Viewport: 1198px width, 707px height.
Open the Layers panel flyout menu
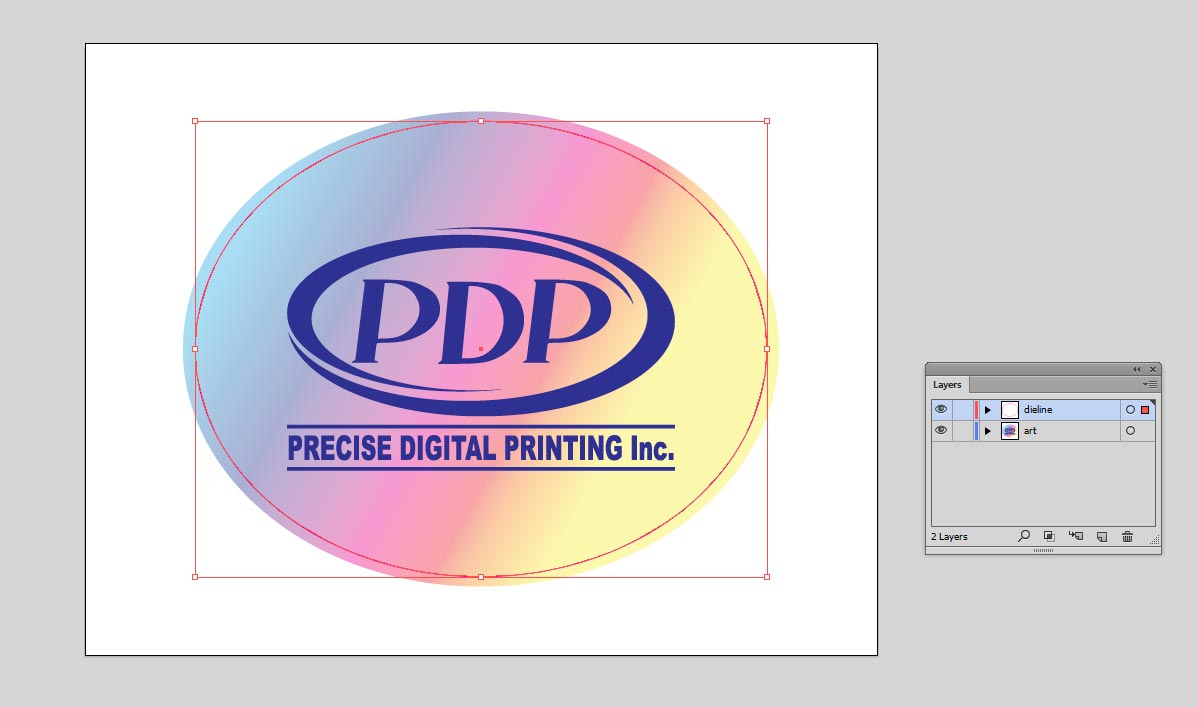point(1150,384)
